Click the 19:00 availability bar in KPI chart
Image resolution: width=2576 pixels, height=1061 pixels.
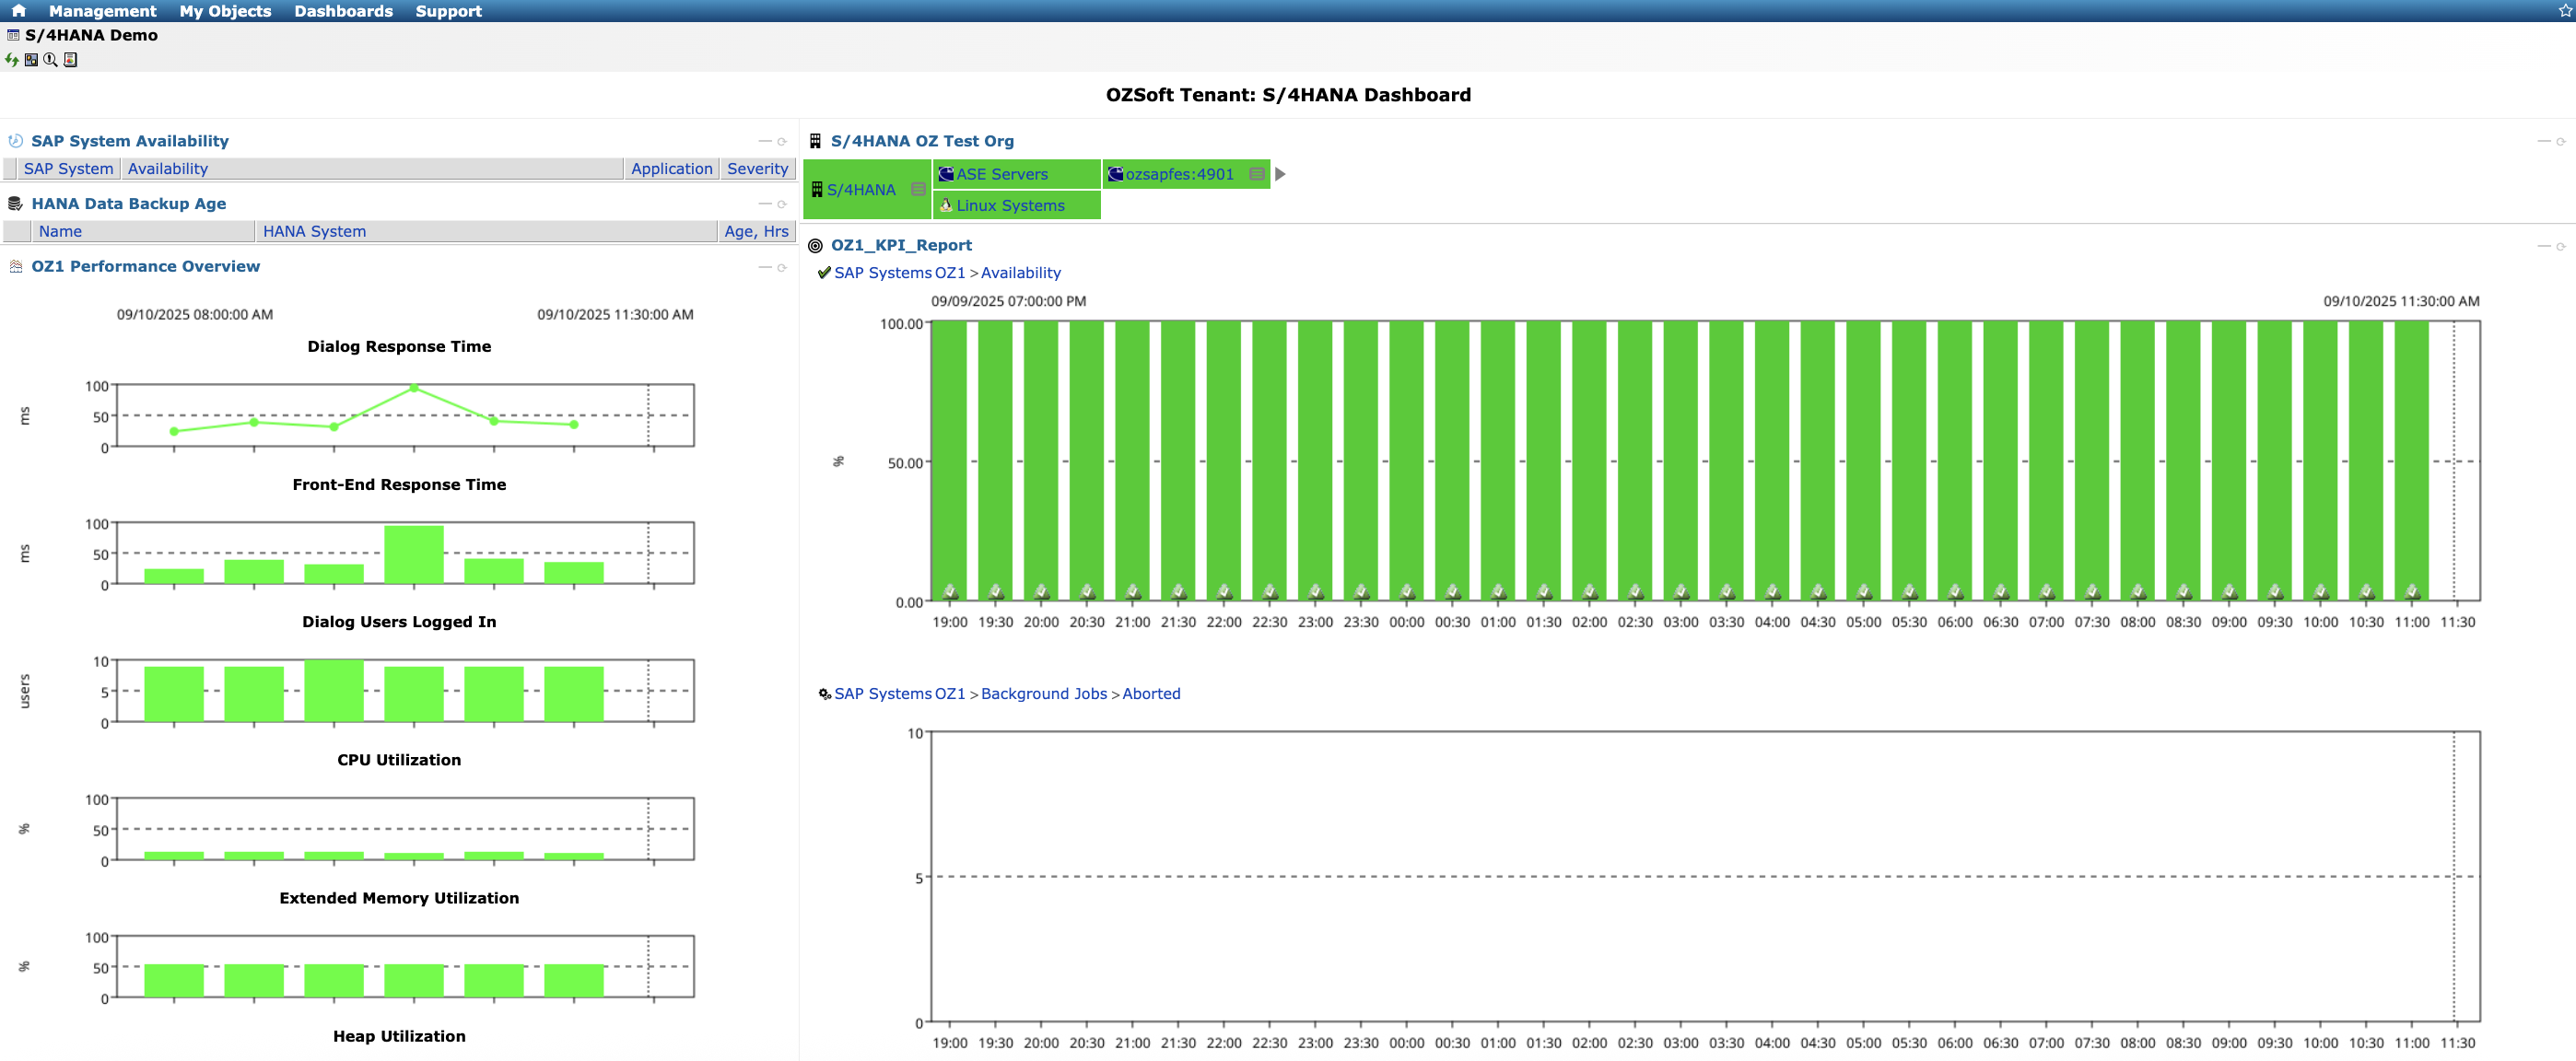tap(949, 461)
